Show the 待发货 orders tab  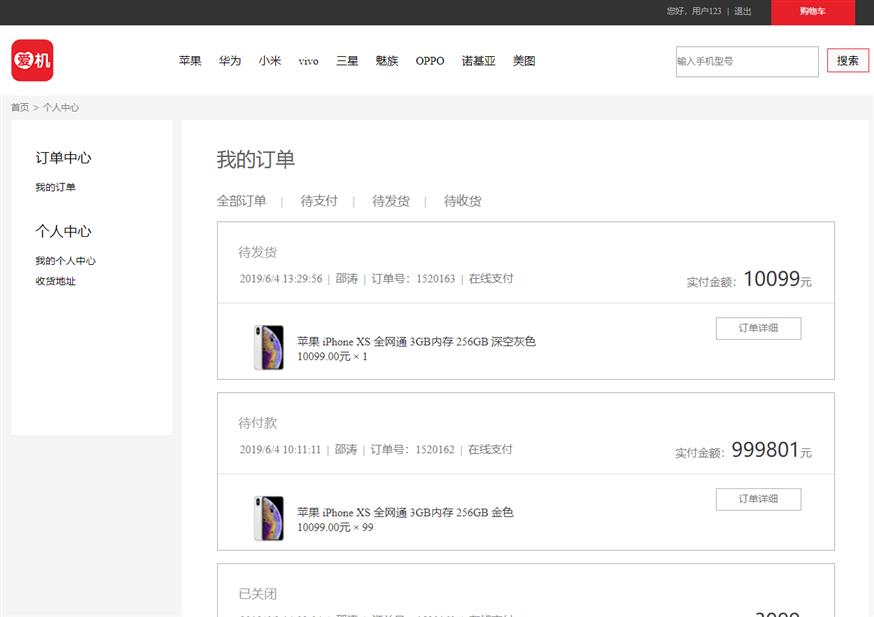(x=391, y=201)
